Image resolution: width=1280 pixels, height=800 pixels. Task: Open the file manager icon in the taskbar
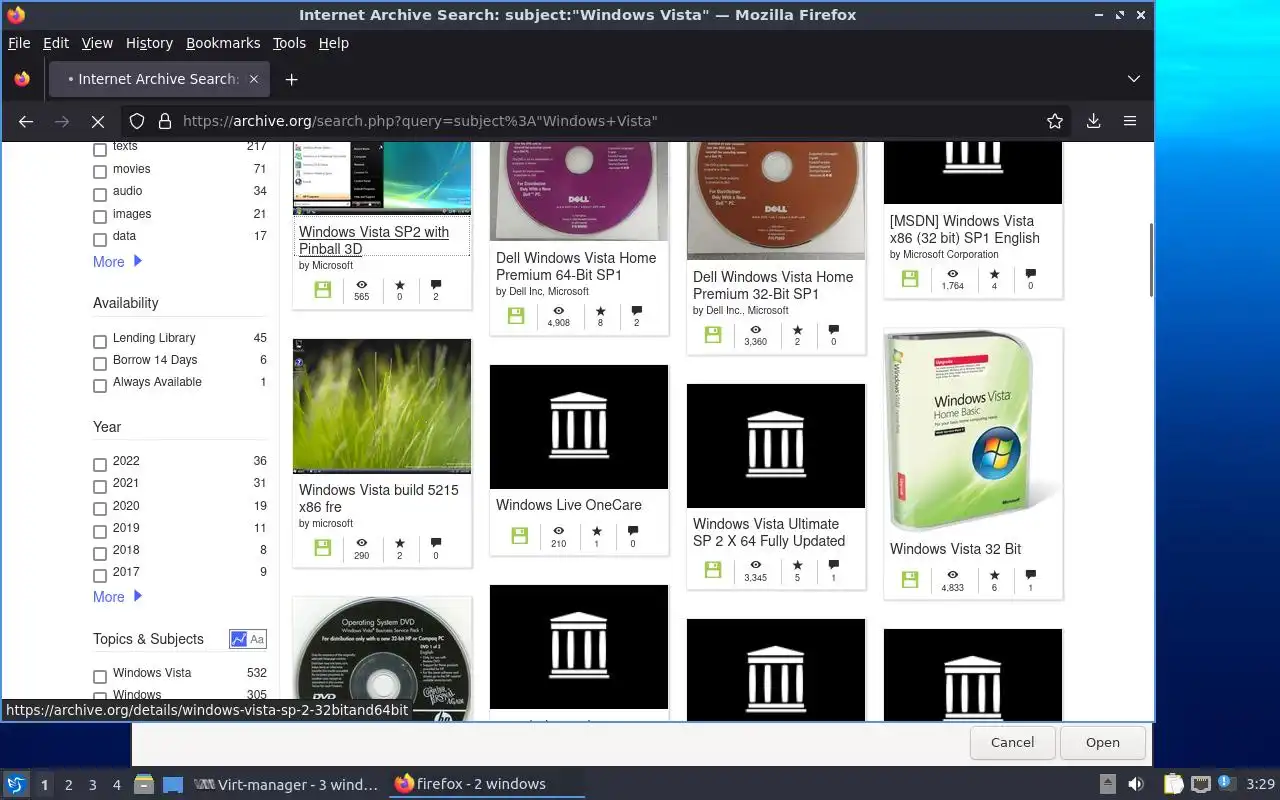[143, 784]
